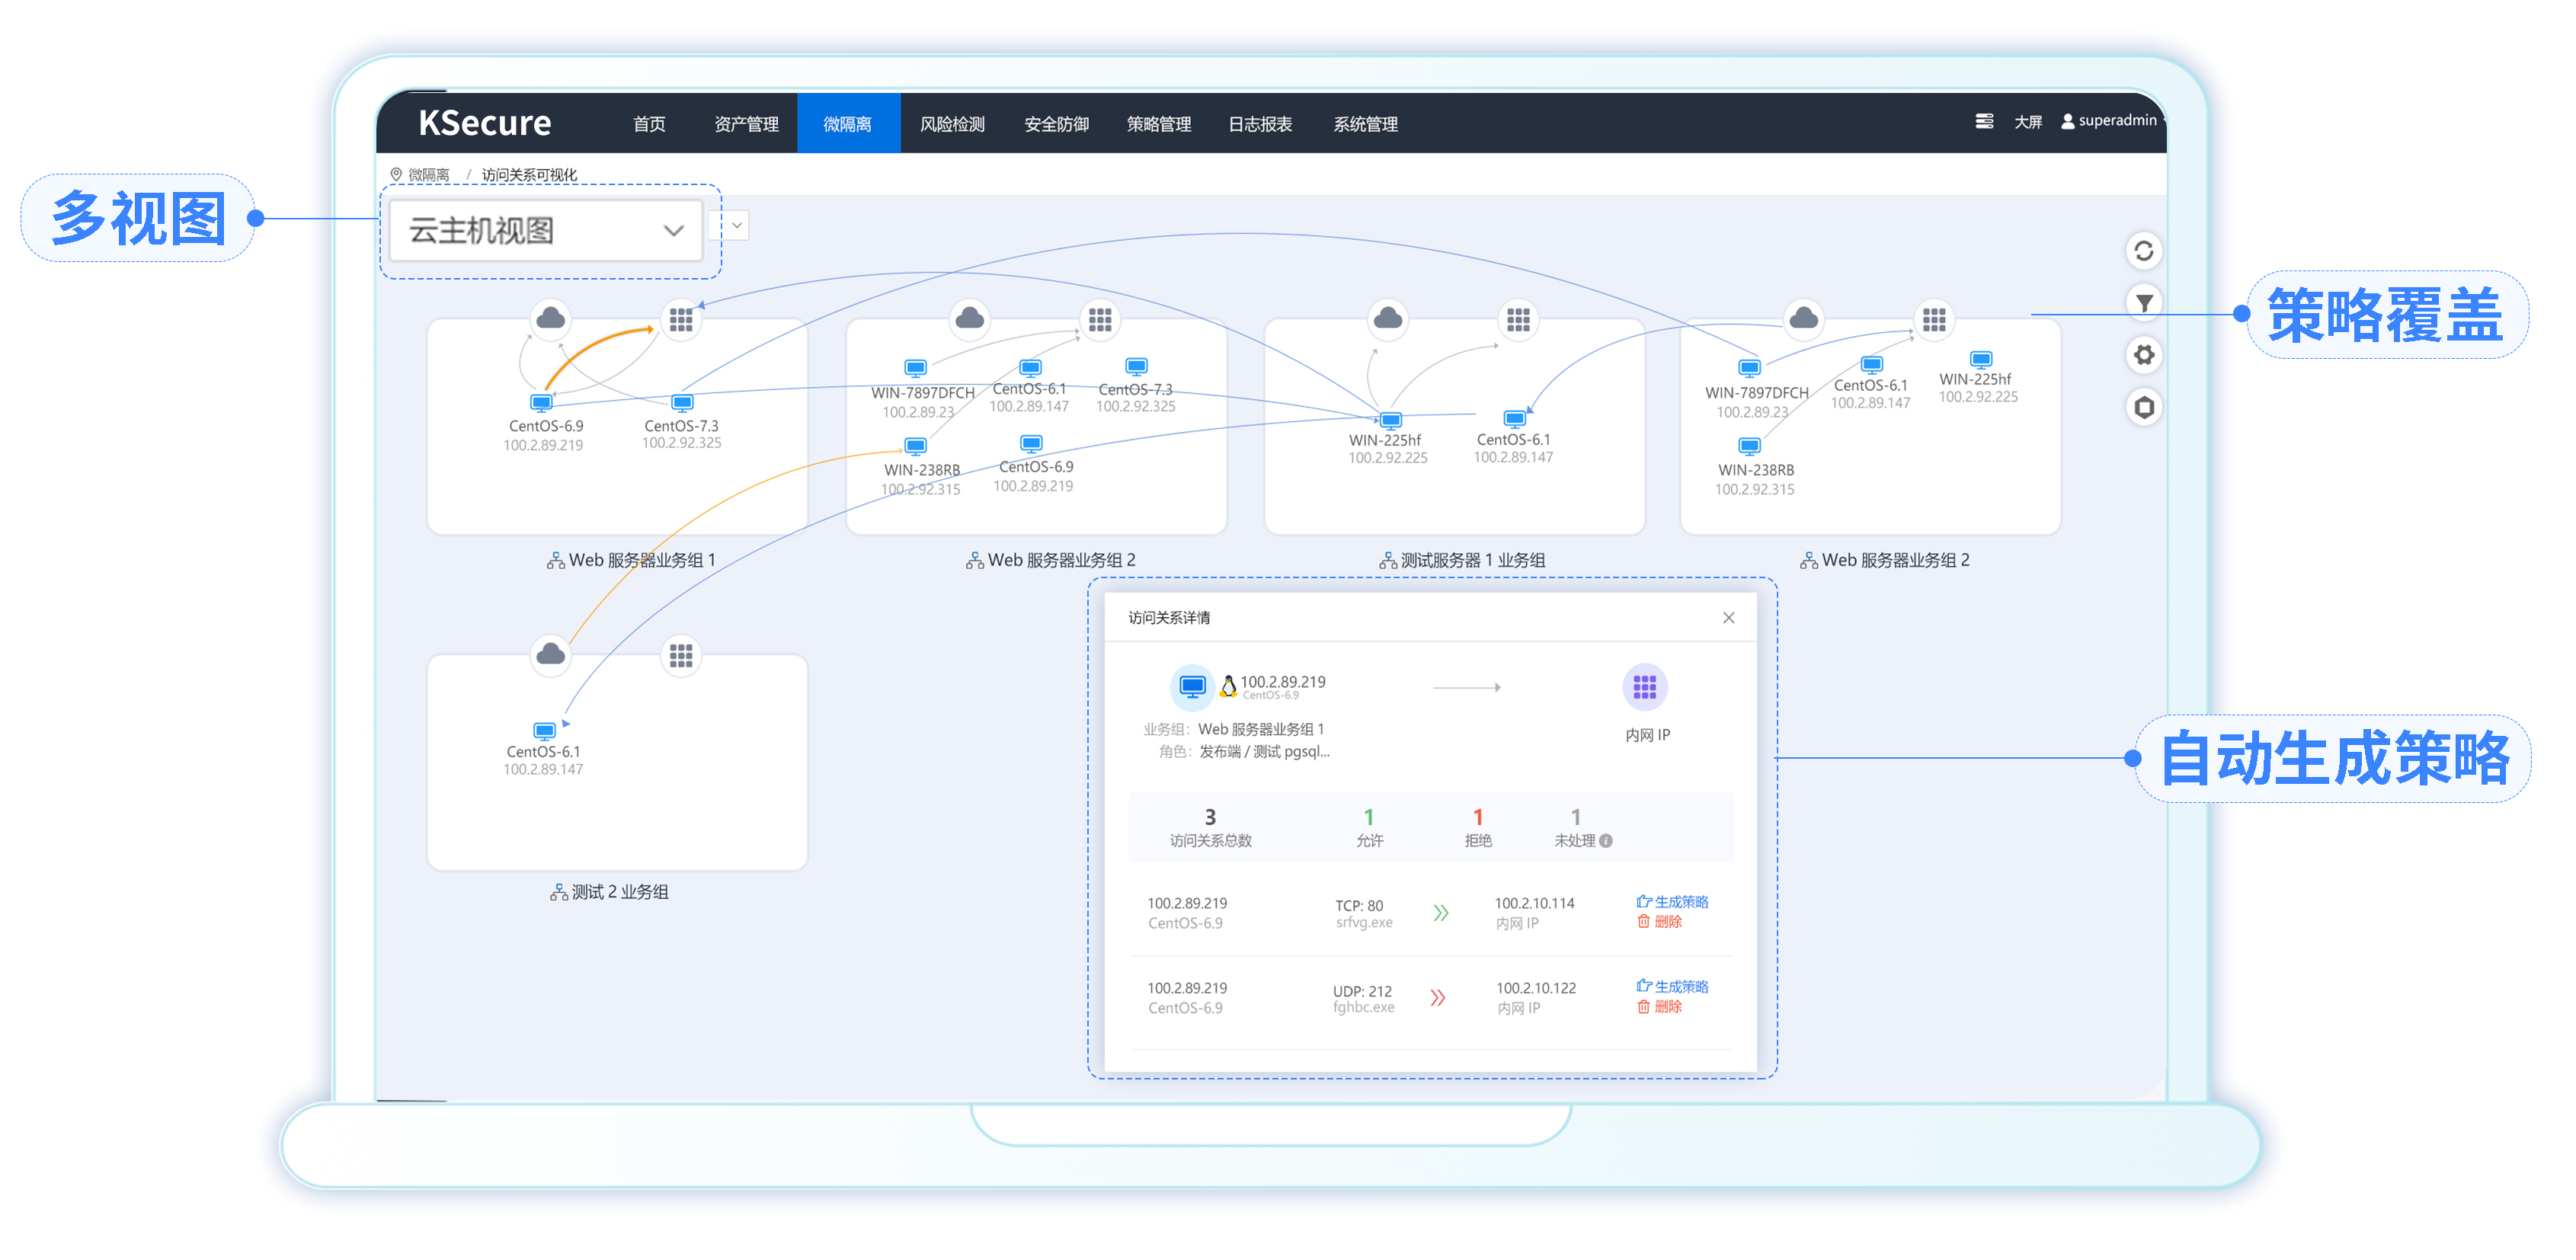Open the 策略管理 navigation tab

[1158, 124]
